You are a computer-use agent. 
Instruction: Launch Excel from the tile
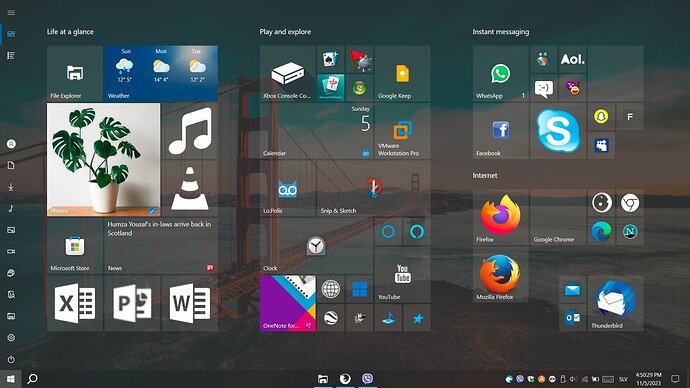[75, 303]
